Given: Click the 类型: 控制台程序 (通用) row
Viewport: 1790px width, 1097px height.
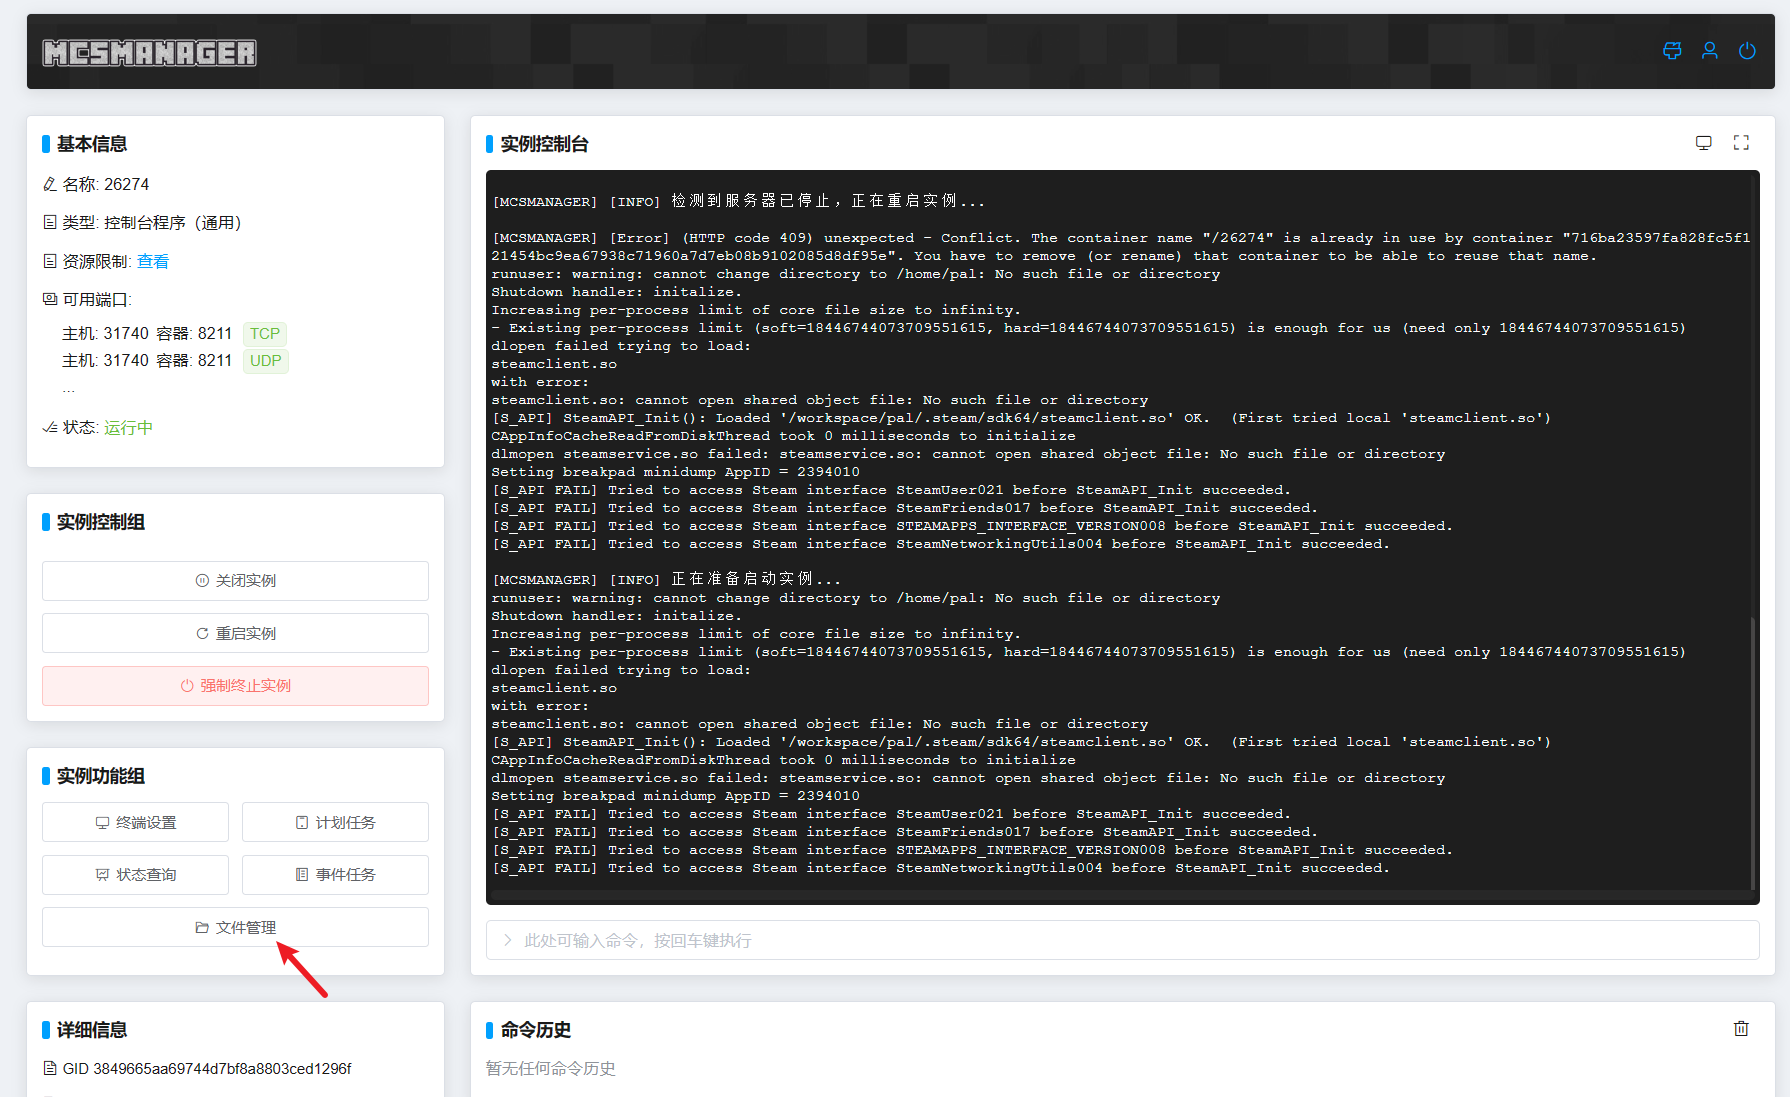Looking at the screenshot, I should click(141, 223).
